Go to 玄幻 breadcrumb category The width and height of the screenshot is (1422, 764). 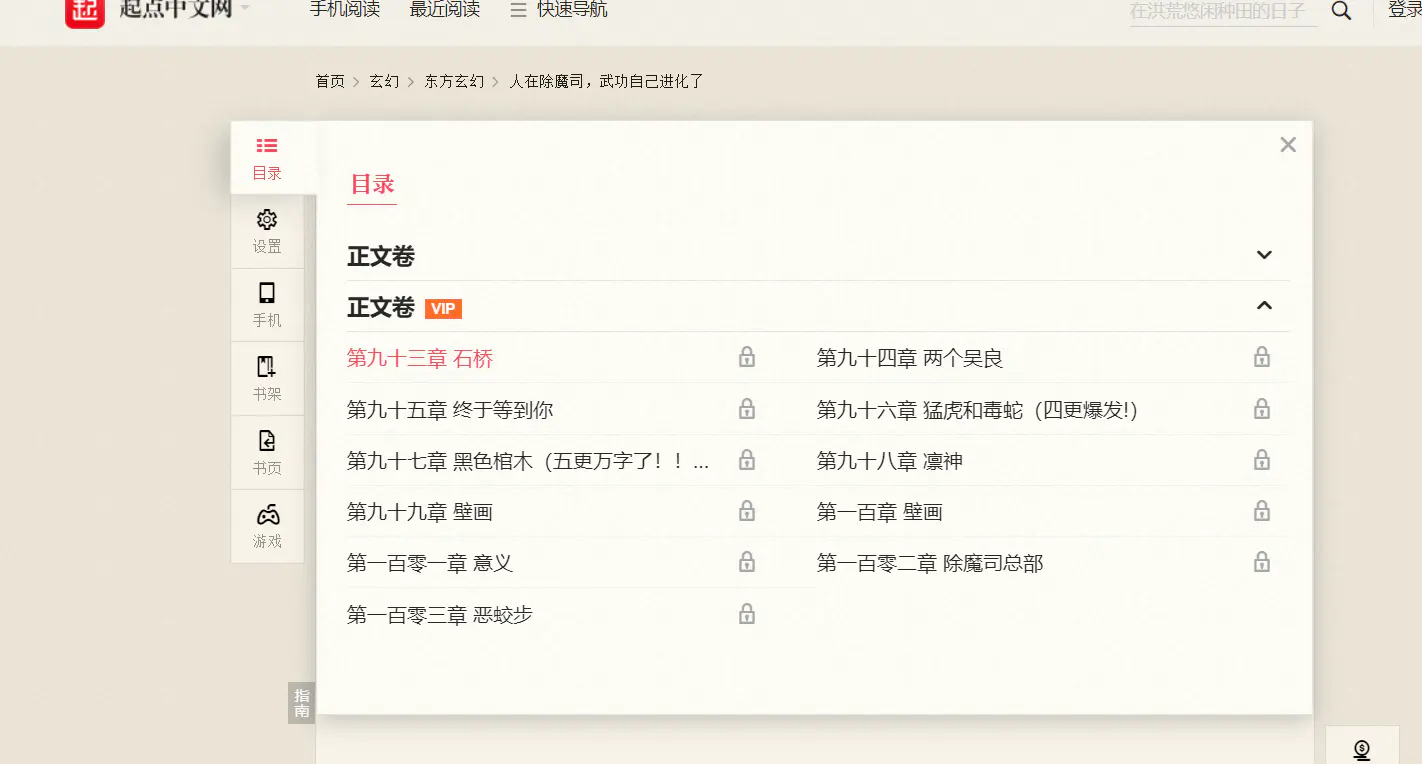tap(384, 81)
